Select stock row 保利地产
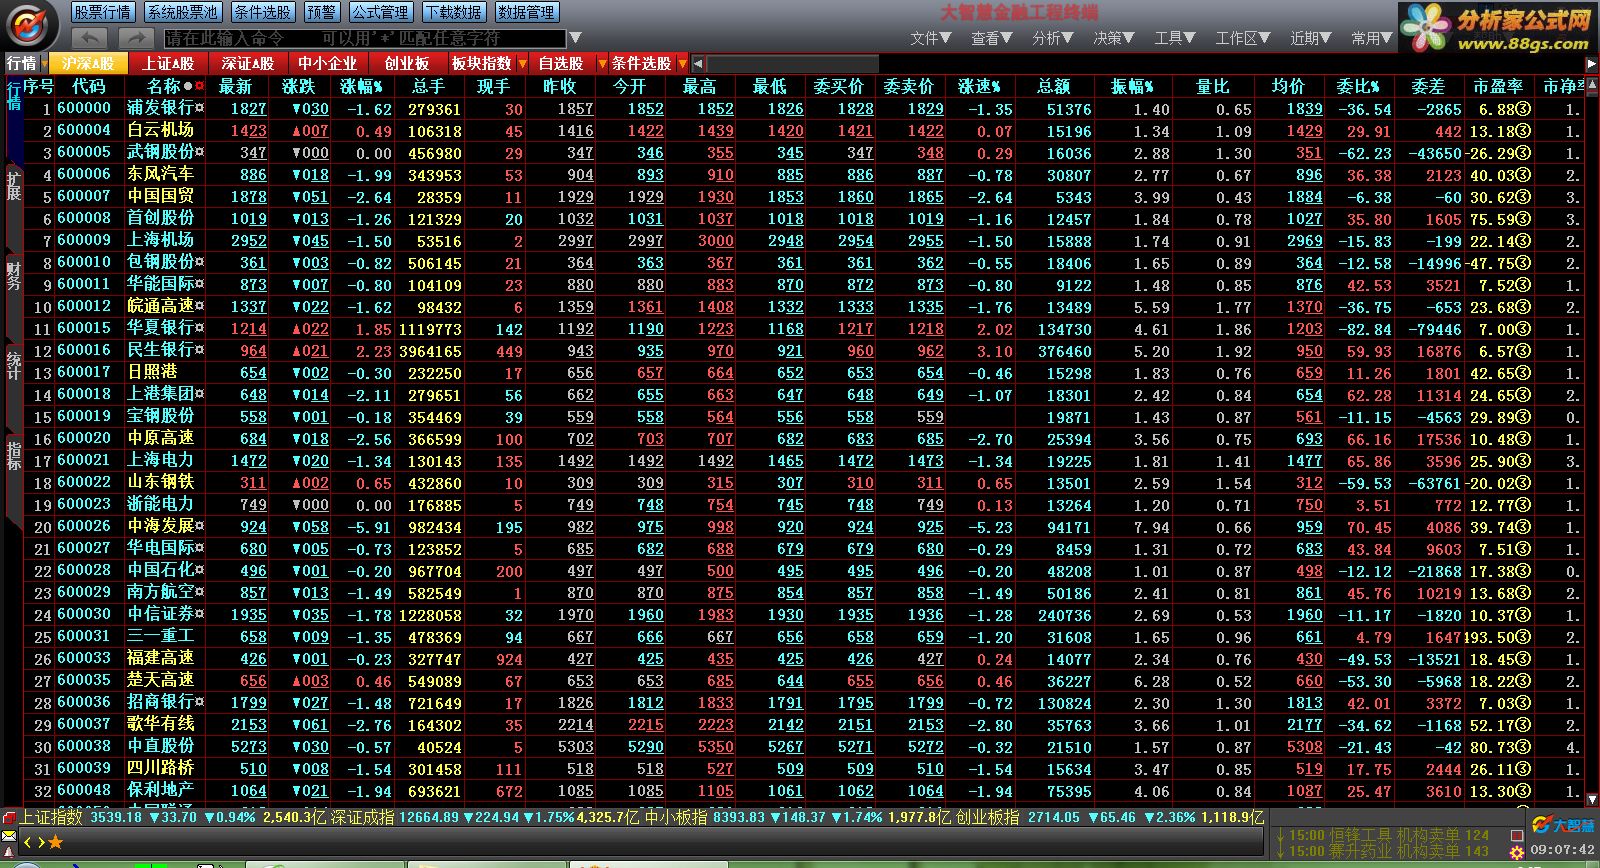Screen dimensions: 1600x868 click(x=805, y=790)
